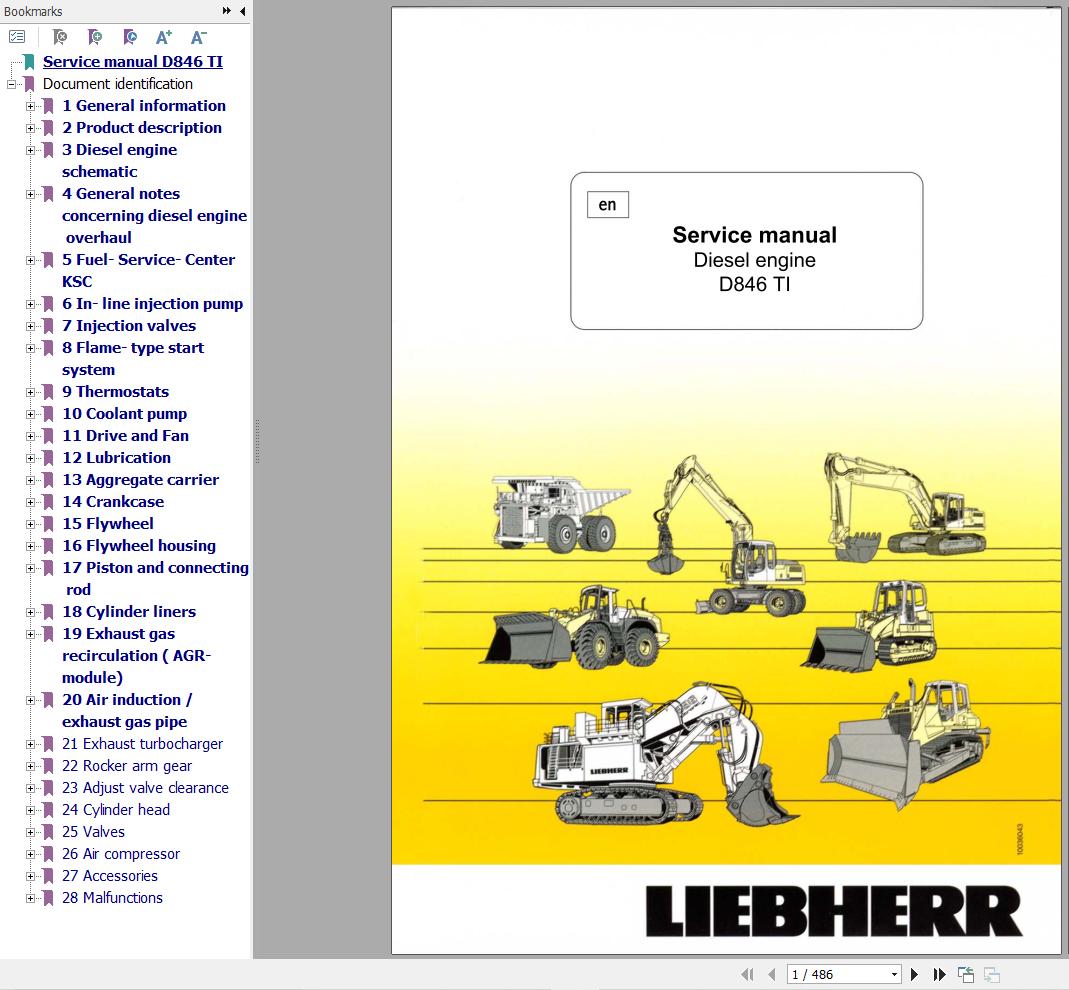Viewport: 1069px width, 990px height.
Task: Open bookmark 4 General notes concerning diesel engine overhaul
Action: 155,215
